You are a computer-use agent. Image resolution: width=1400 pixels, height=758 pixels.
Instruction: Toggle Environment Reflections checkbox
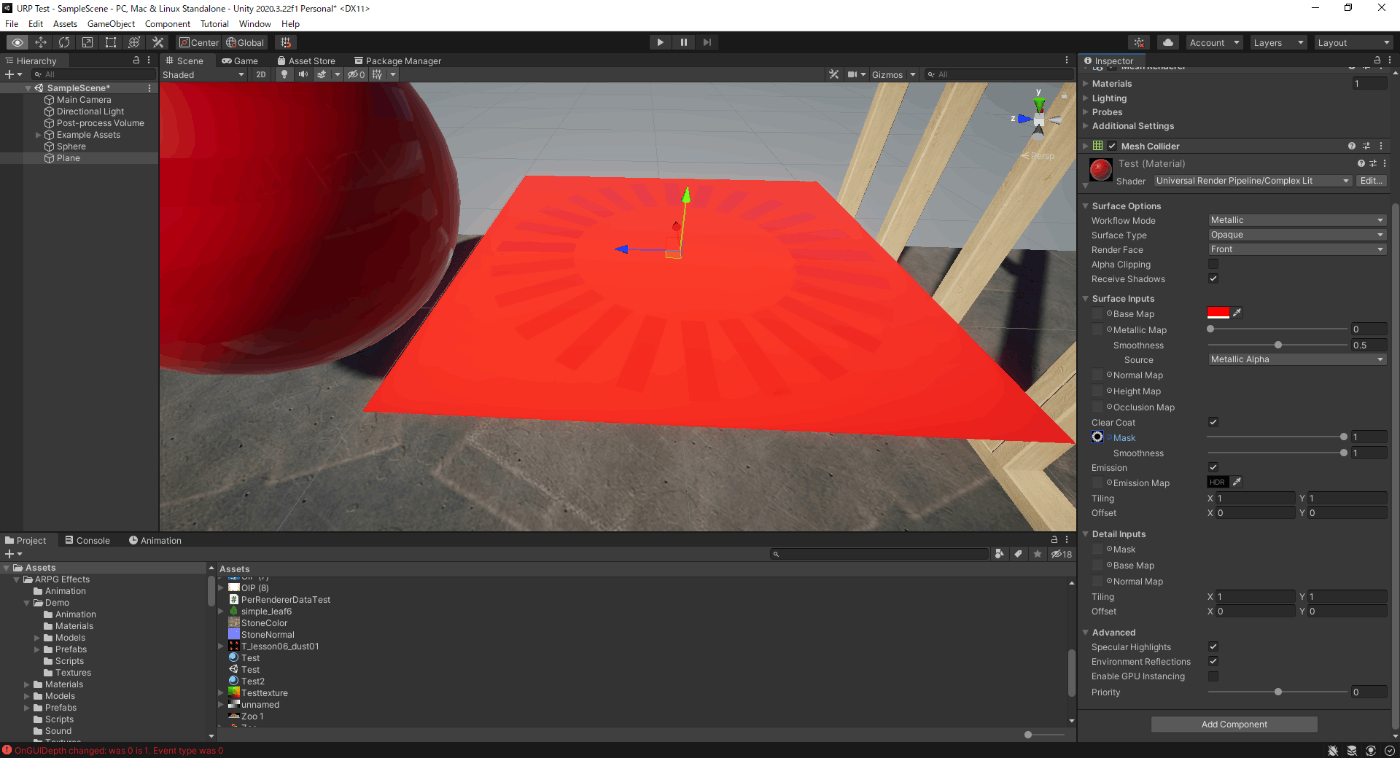tap(1213, 662)
